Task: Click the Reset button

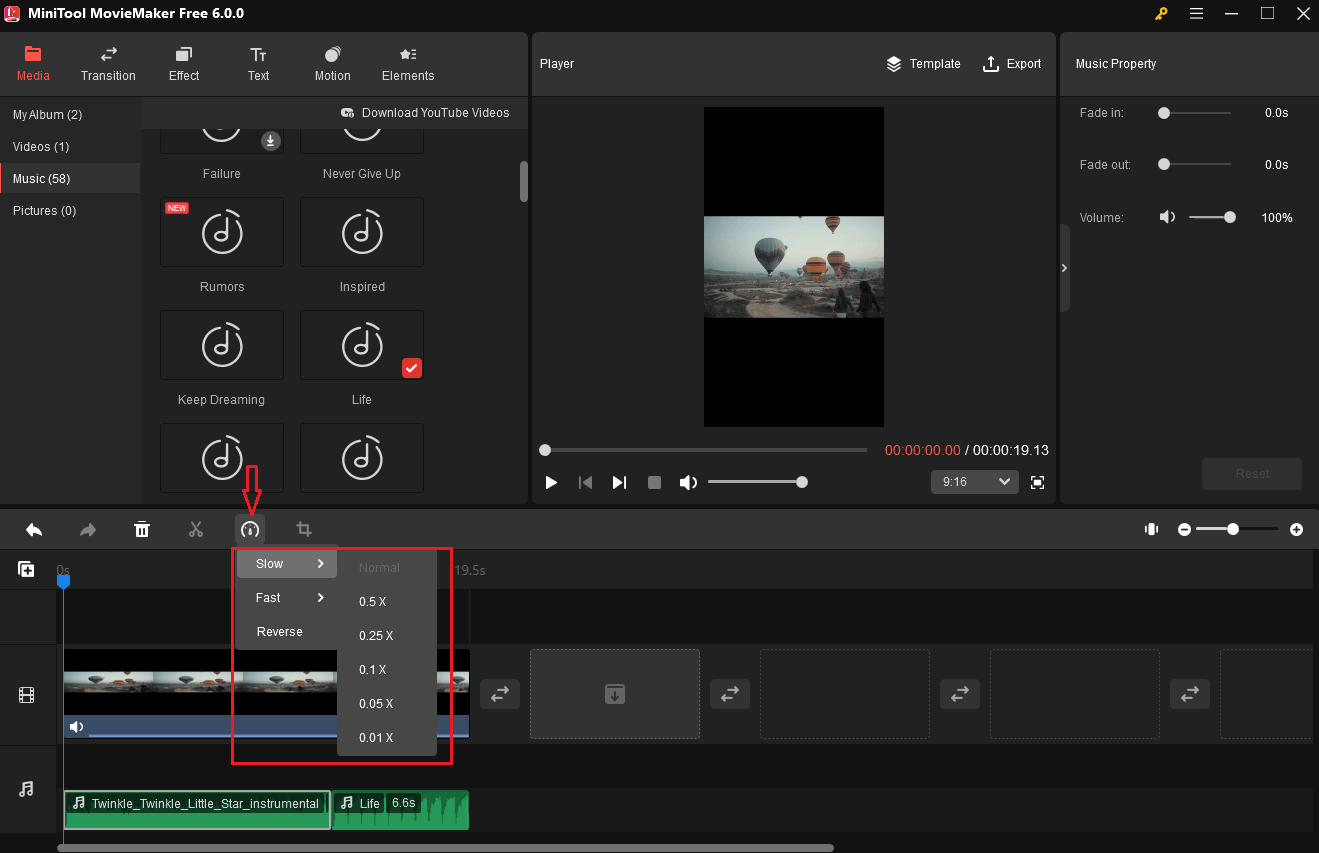Action: (1252, 474)
